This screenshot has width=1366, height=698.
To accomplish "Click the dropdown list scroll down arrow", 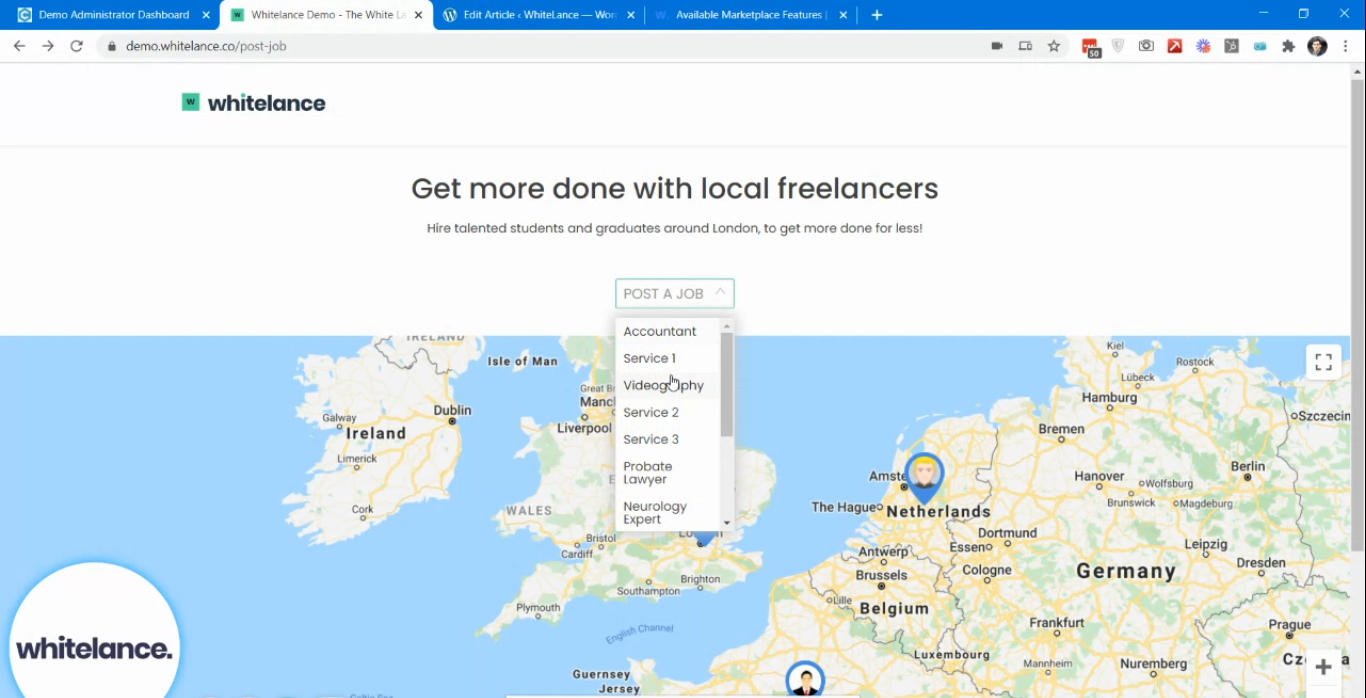I will (727, 523).
